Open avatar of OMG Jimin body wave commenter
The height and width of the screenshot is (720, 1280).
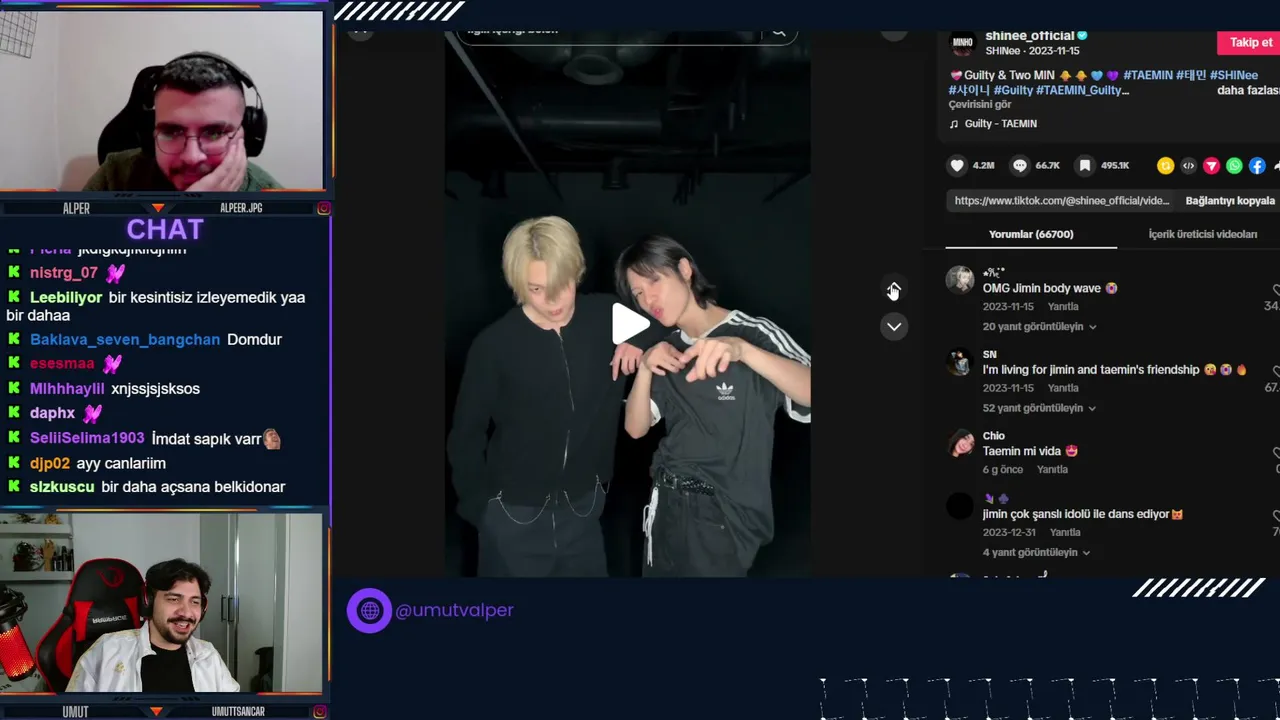[x=960, y=280]
